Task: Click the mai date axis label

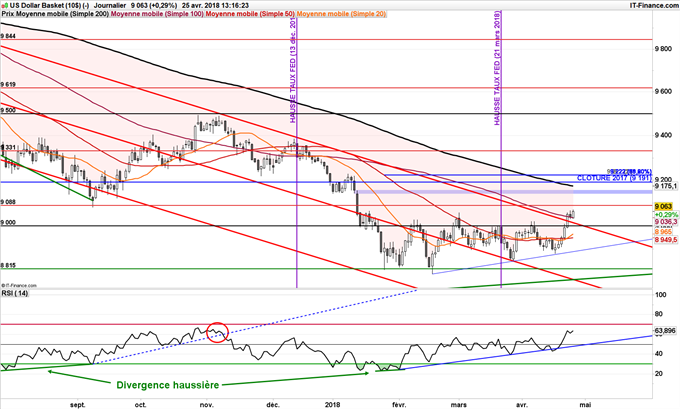Action: click(585, 405)
